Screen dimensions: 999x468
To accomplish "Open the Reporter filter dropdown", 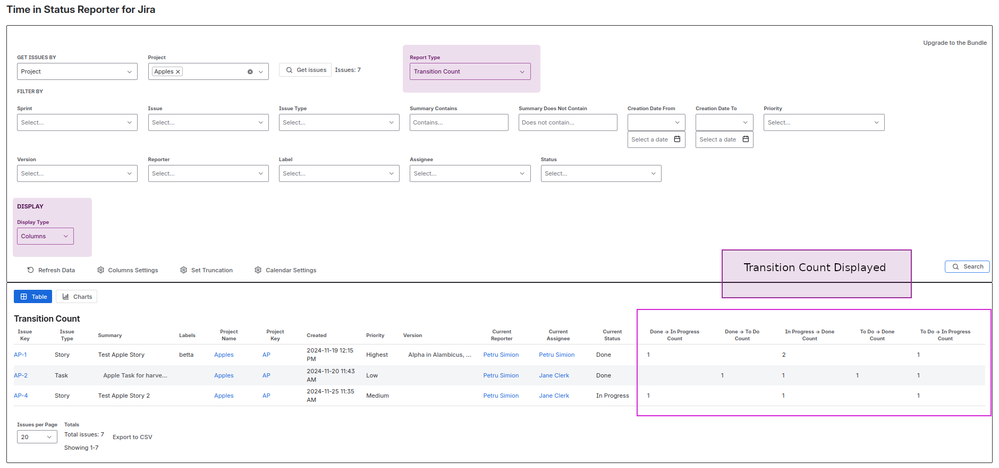I will pos(208,173).
